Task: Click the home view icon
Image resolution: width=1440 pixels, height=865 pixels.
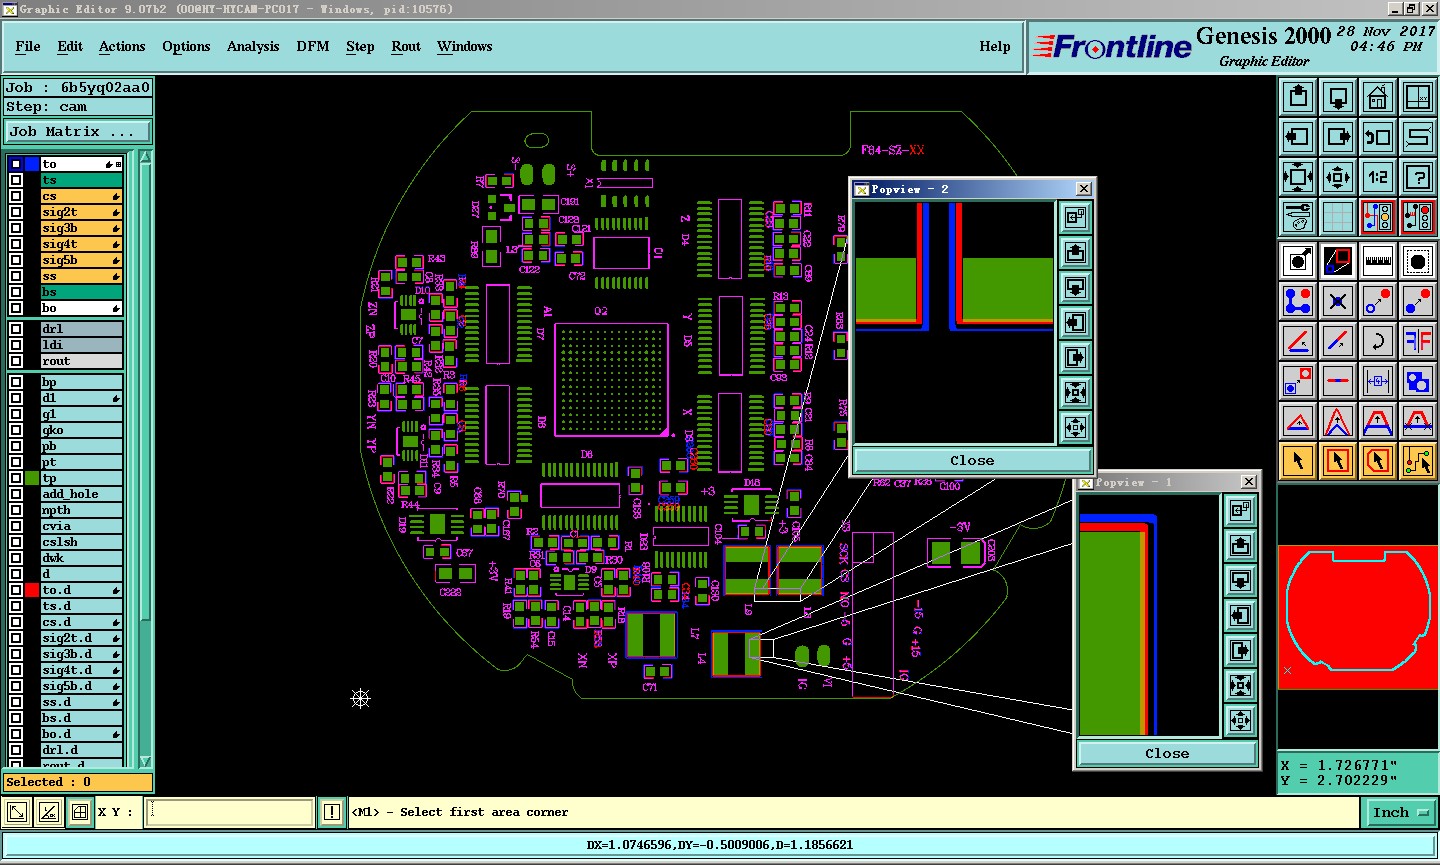Action: coord(1378,97)
